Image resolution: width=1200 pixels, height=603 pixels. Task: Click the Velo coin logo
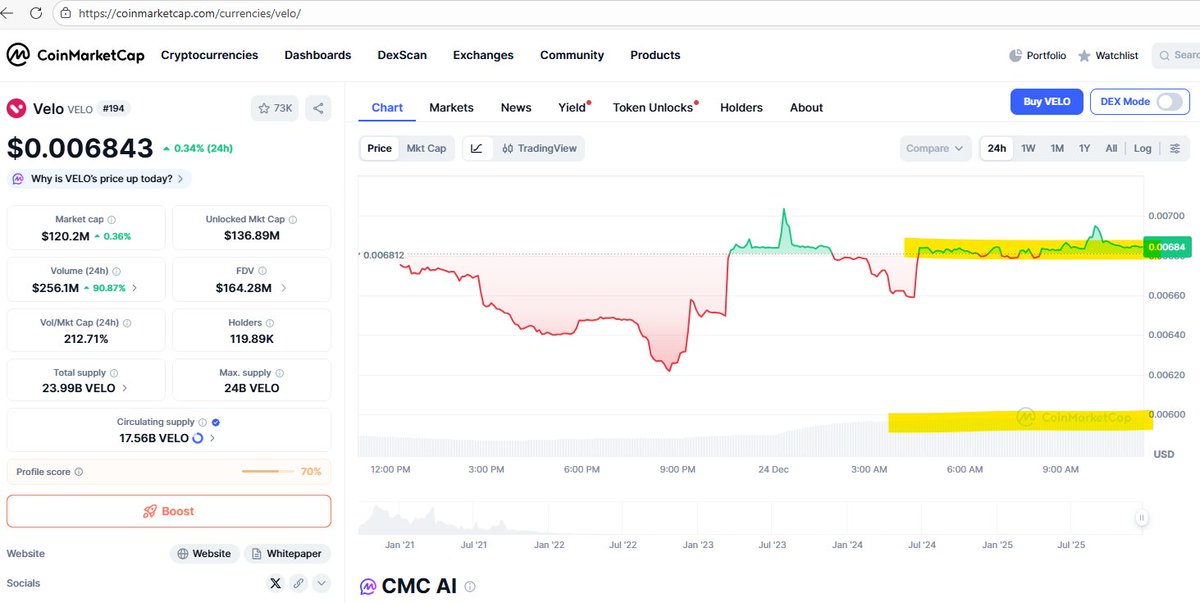[16, 108]
